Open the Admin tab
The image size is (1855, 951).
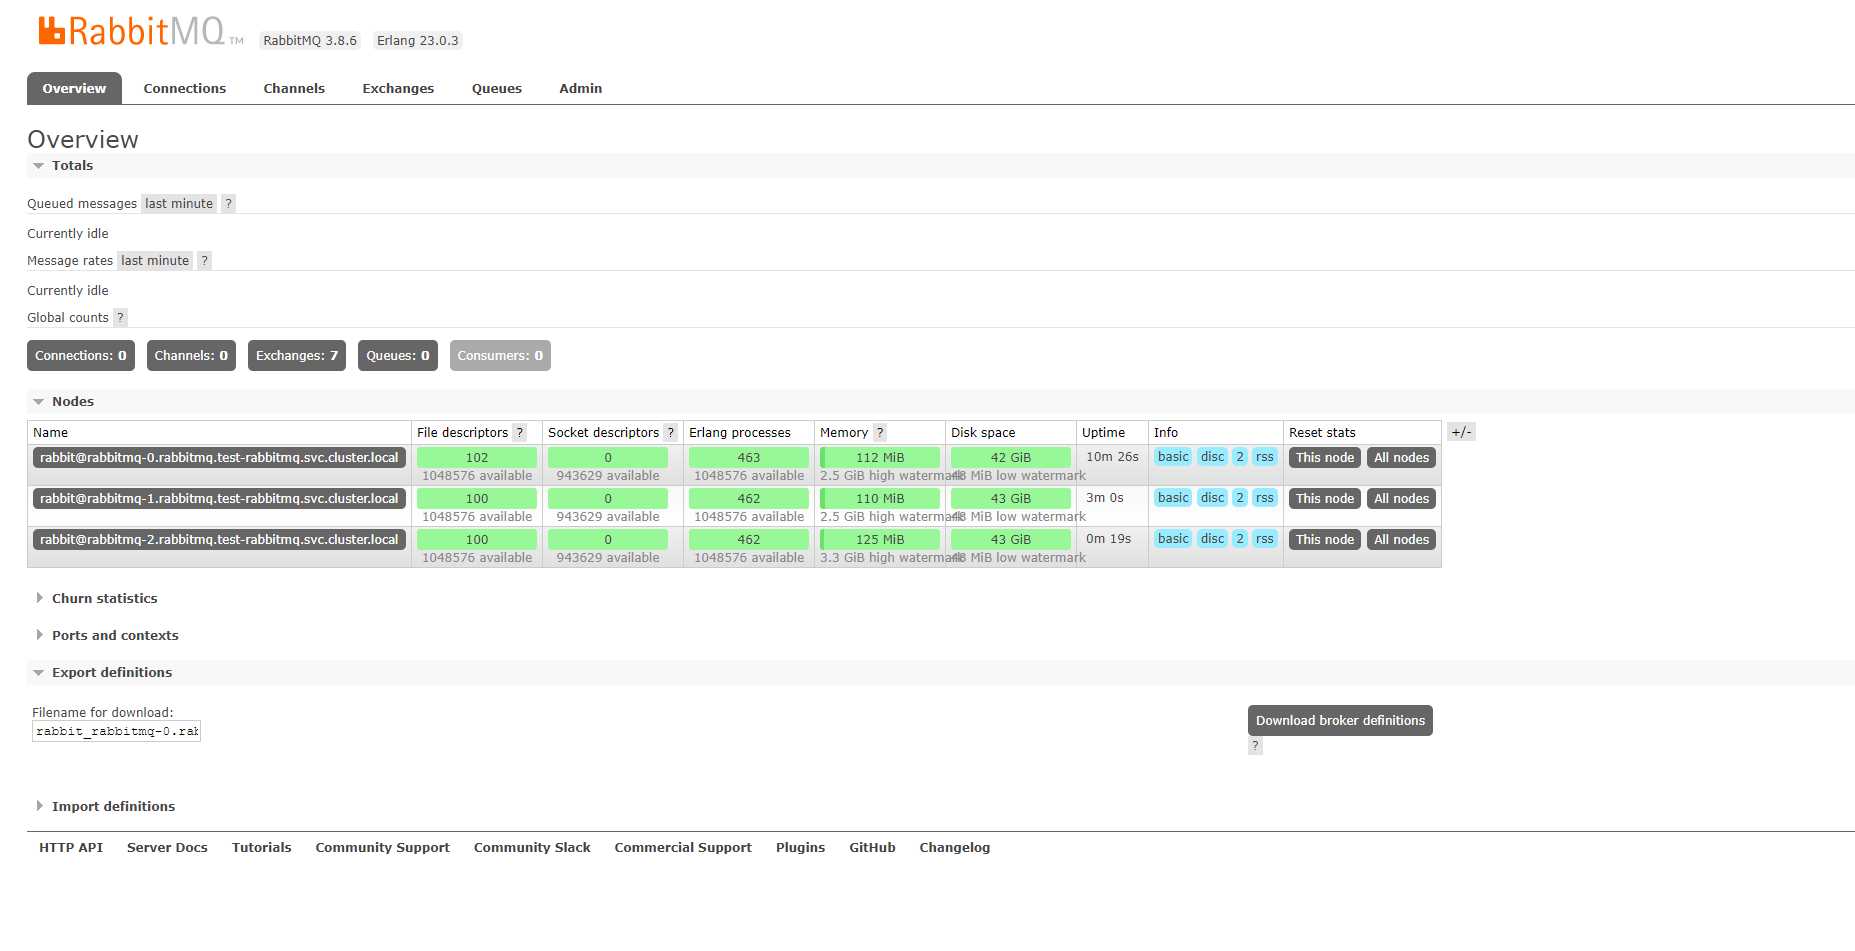581,88
